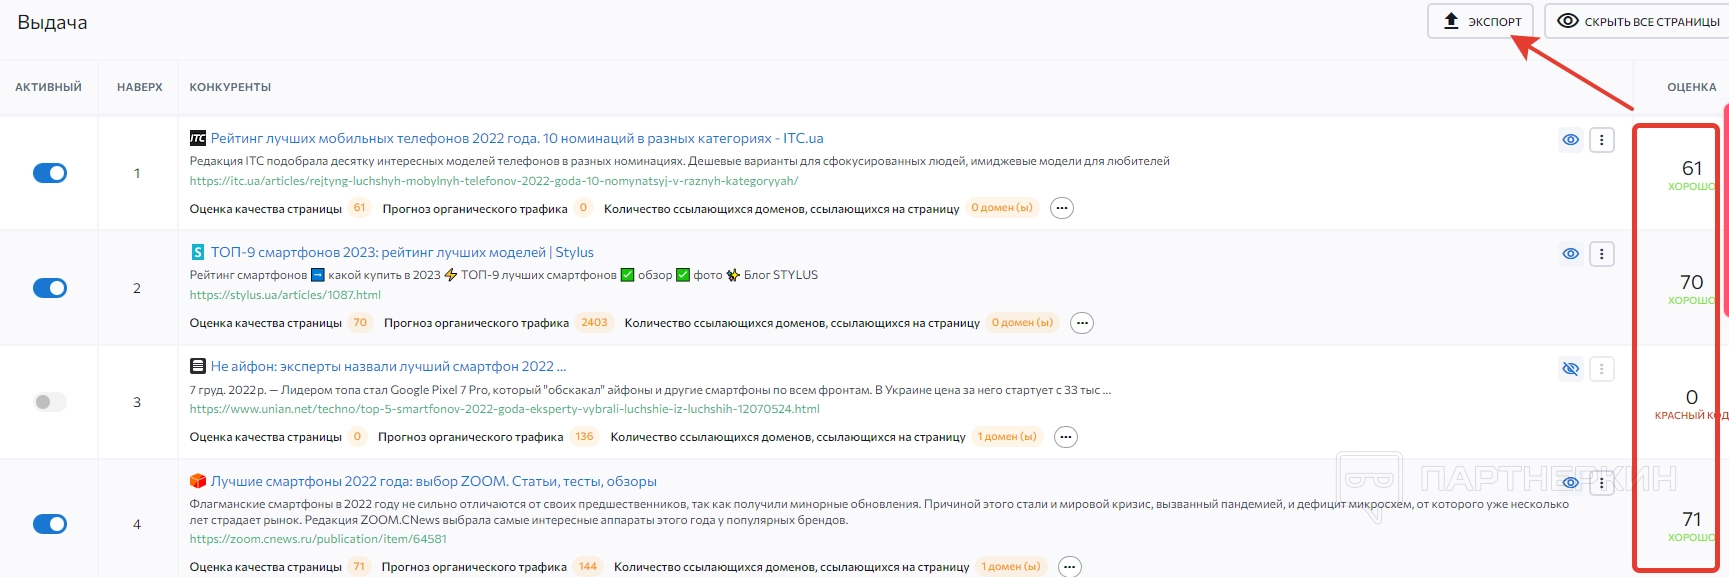This screenshot has height=577, width=1729.
Task: Click organic traffic badge 2403
Action: (x=594, y=323)
